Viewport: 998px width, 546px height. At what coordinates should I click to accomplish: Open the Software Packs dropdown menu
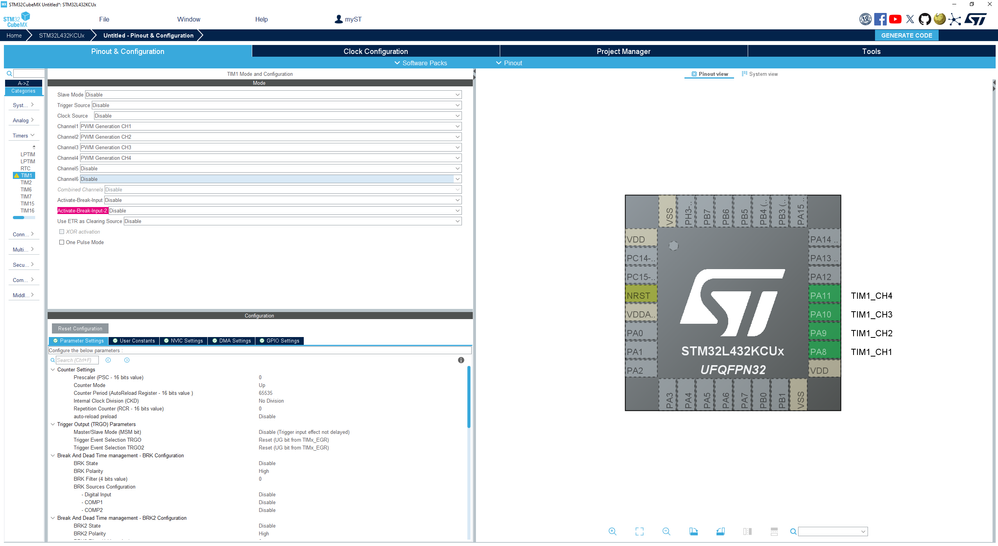coord(420,63)
